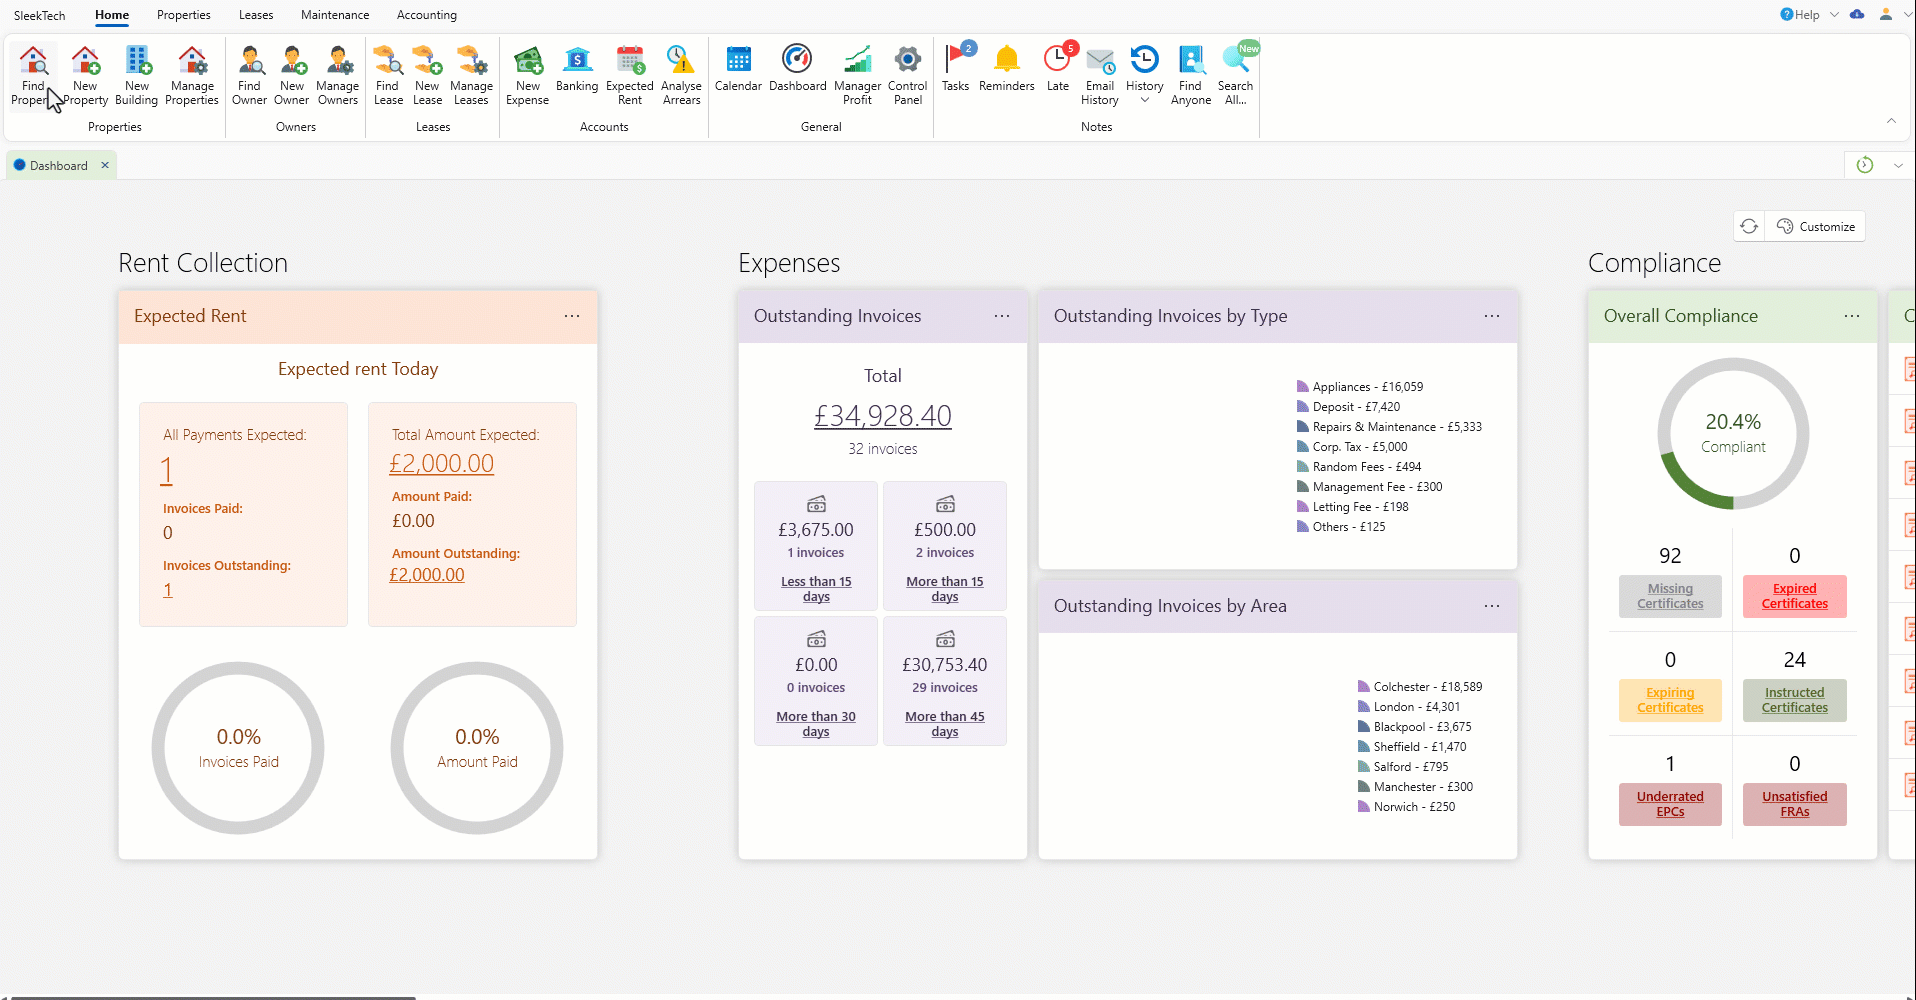1916x1000 pixels.
Task: Open Late notes
Action: [1058, 69]
